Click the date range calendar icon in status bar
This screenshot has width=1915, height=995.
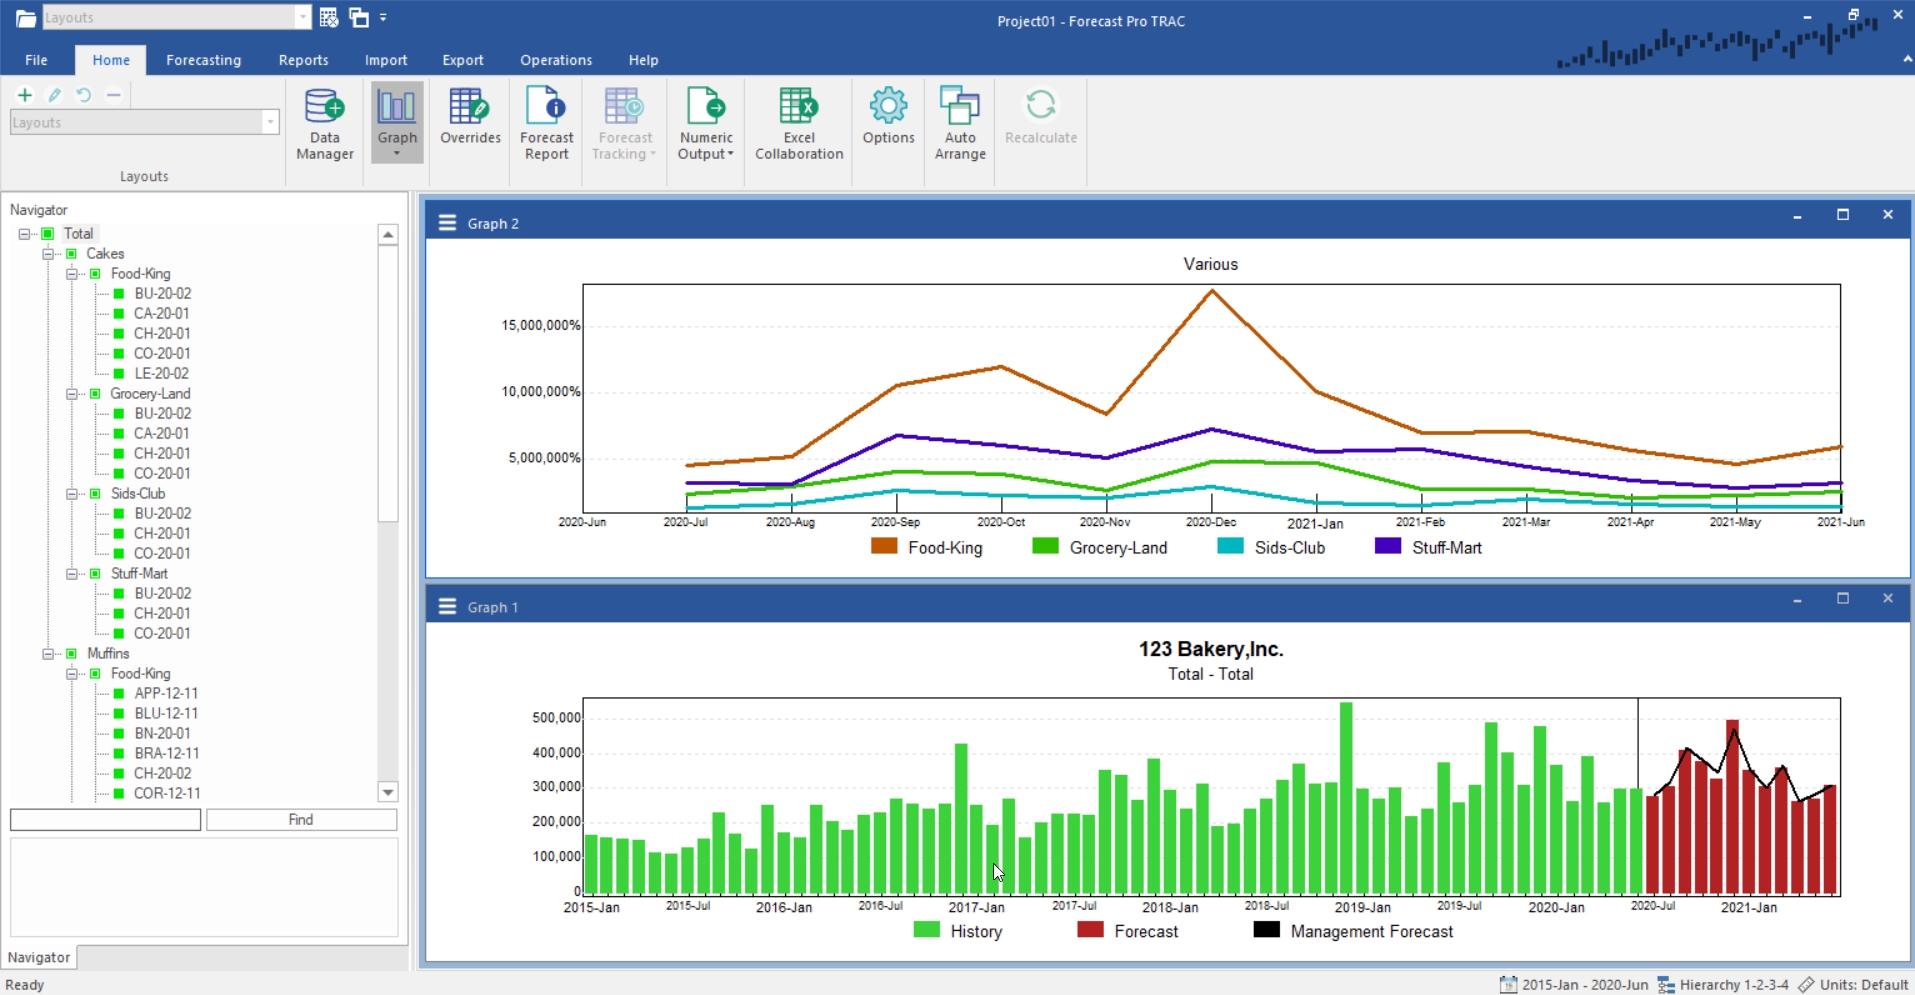click(1508, 985)
